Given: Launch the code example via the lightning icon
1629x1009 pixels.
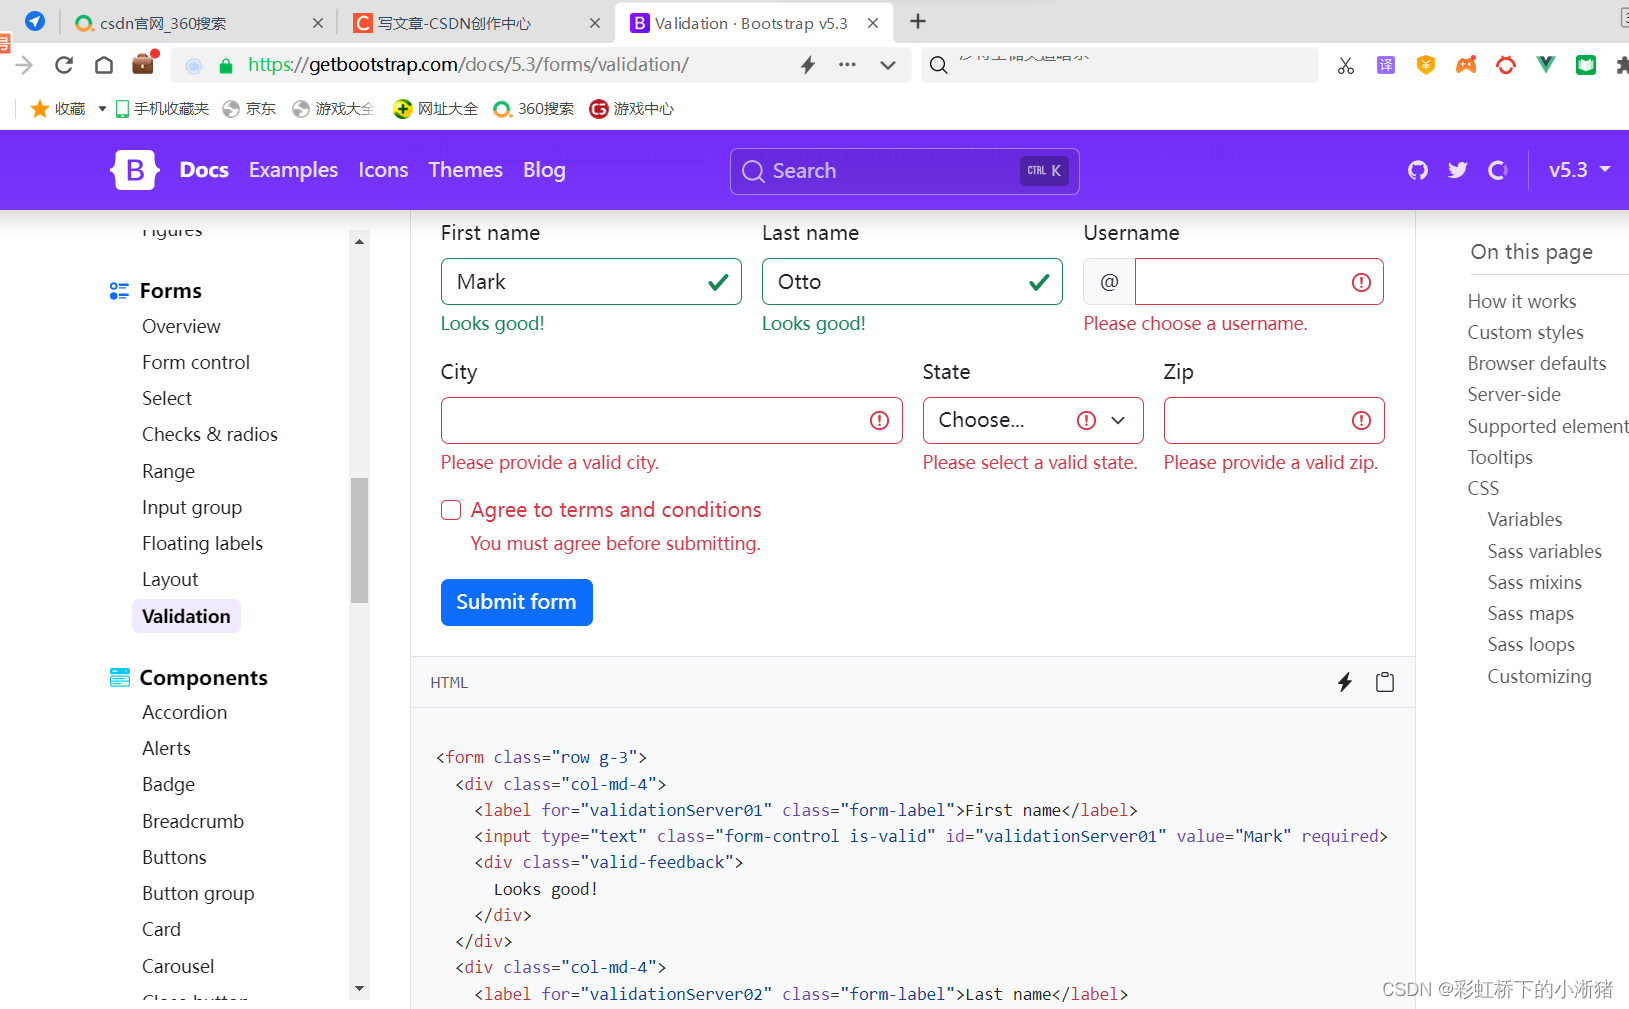Looking at the screenshot, I should pos(1344,682).
